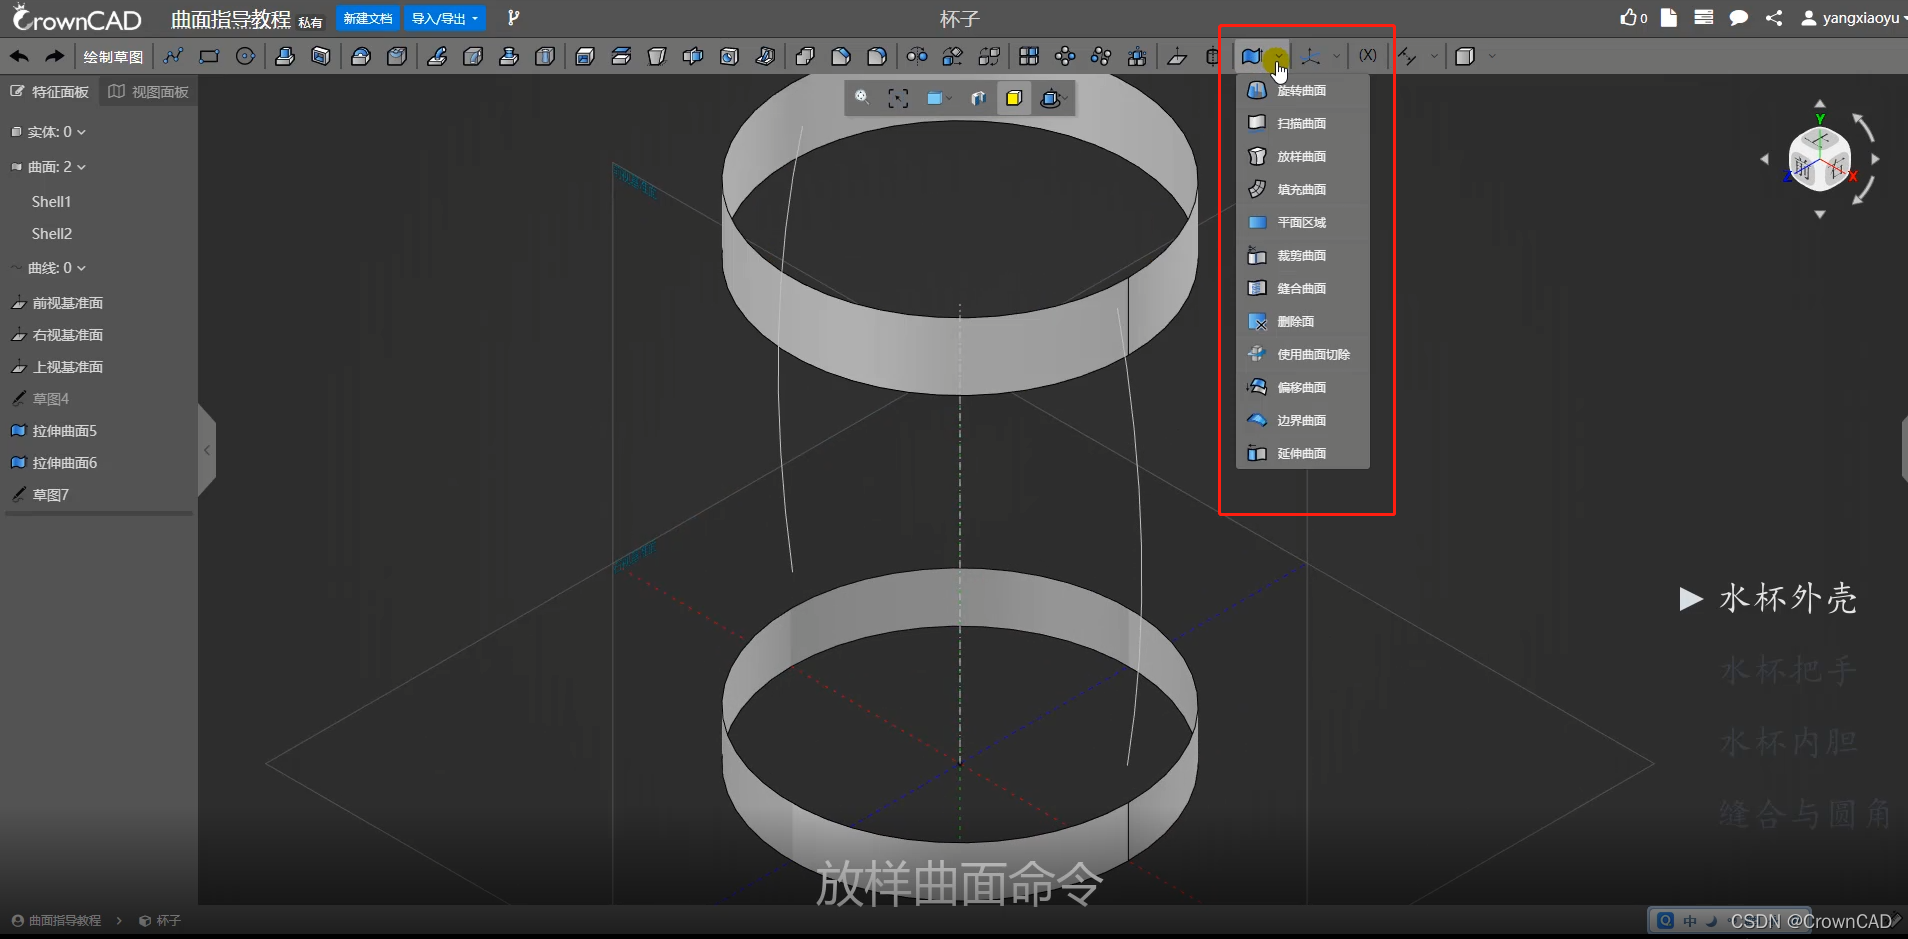1908x939 pixels.
Task: Click the extrude boss feature icon
Action: click(285, 56)
